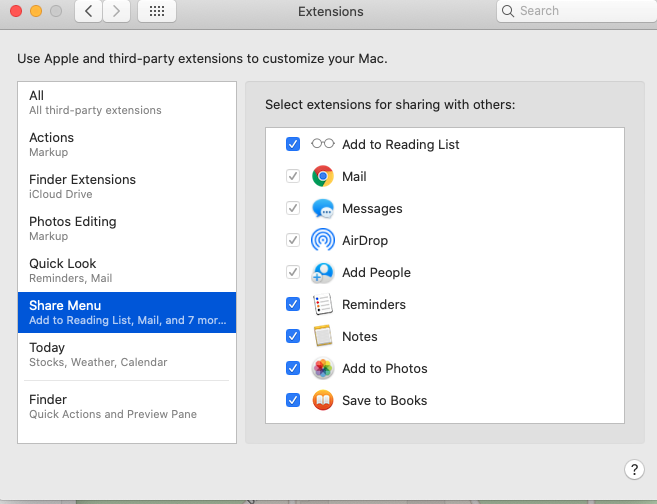This screenshot has height=504, width=657.
Task: Select the Finder Extensions category
Action: tap(127, 186)
